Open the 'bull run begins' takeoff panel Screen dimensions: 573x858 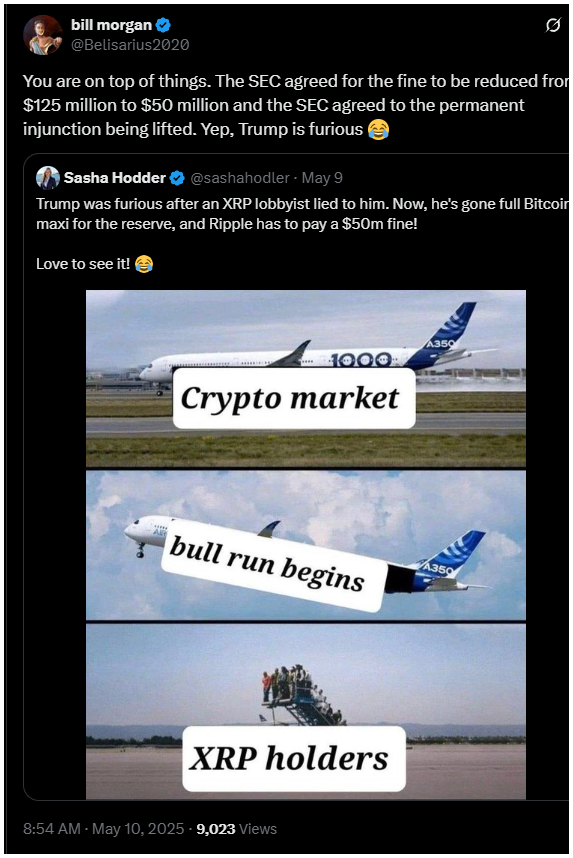[306, 546]
